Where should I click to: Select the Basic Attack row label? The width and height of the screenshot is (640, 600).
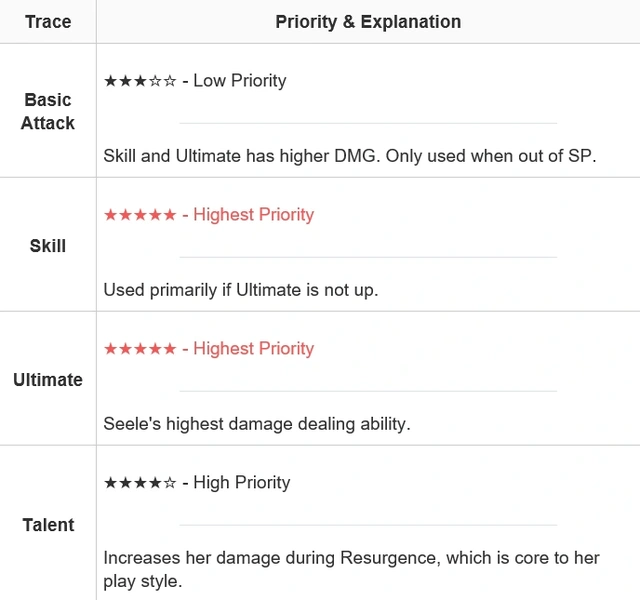[48, 111]
